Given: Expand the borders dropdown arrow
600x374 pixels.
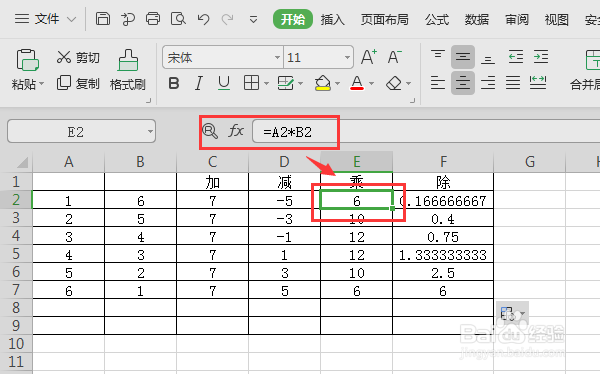Looking at the screenshot, I should 266,83.
